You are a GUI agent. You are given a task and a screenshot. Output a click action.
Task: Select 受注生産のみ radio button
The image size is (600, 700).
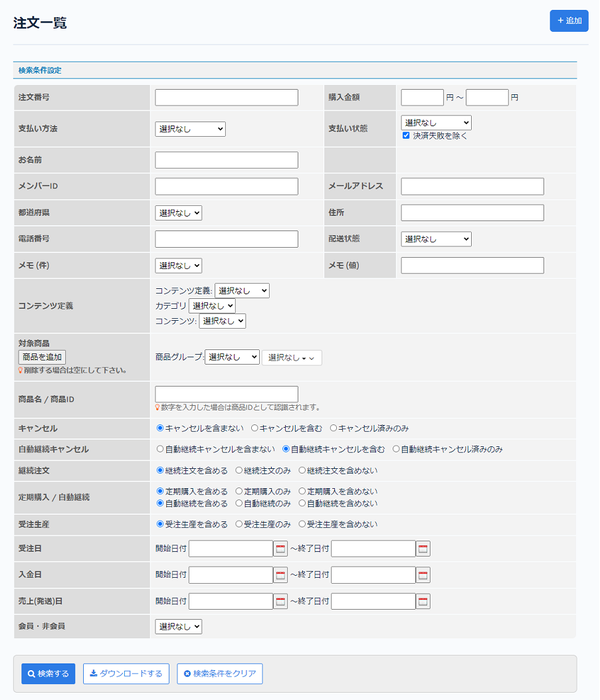pos(239,524)
